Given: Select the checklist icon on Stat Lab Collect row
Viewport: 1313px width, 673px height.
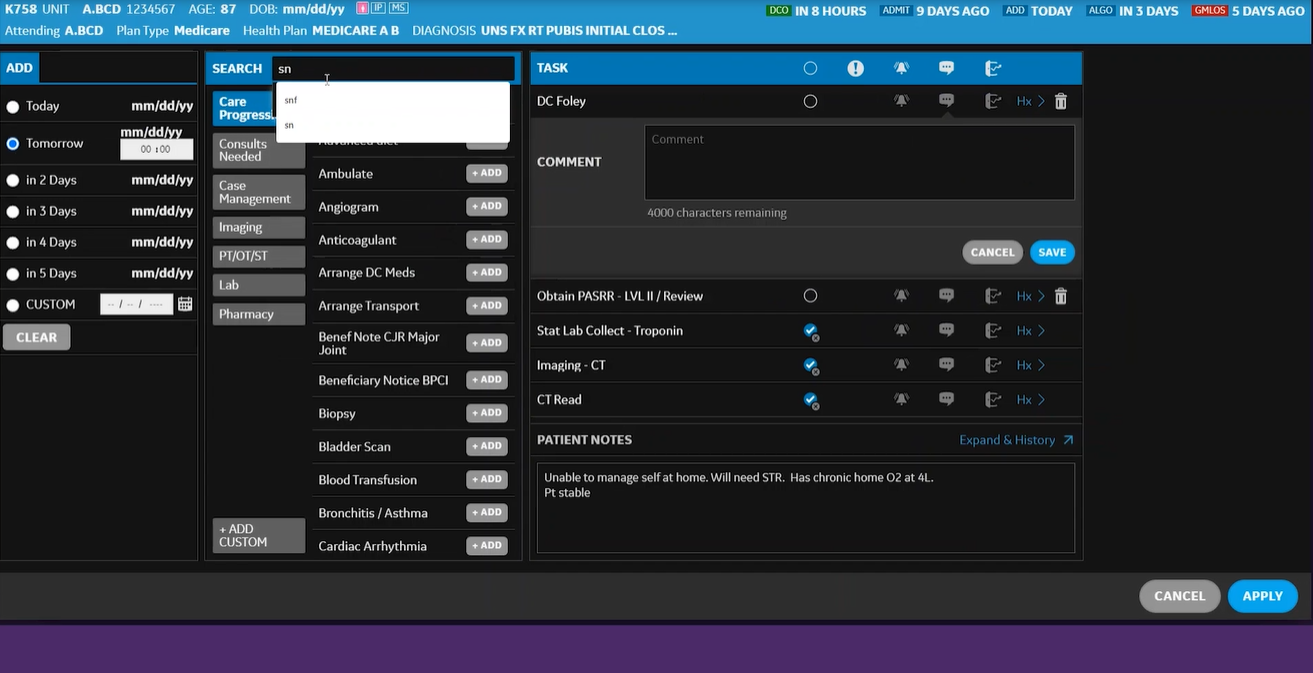Looking at the screenshot, I should [x=991, y=330].
